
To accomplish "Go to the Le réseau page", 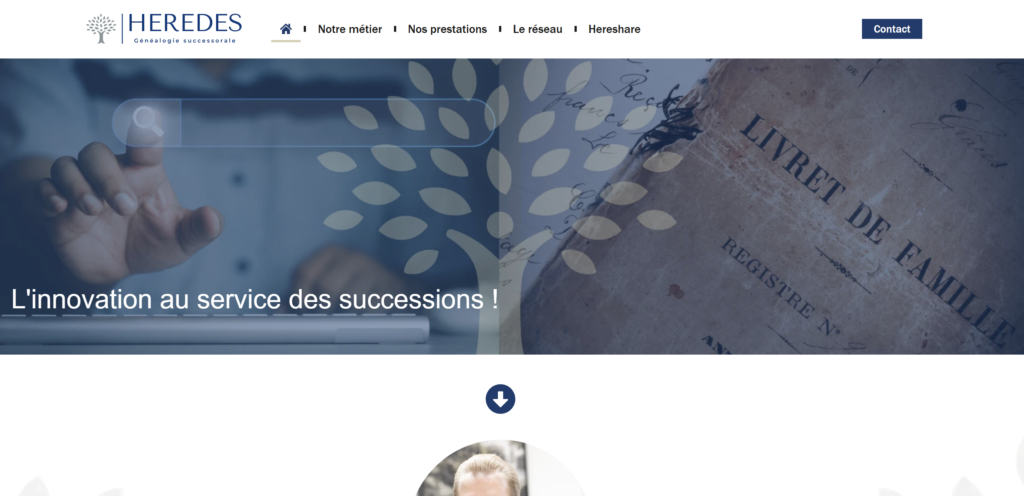I will coord(537,29).
